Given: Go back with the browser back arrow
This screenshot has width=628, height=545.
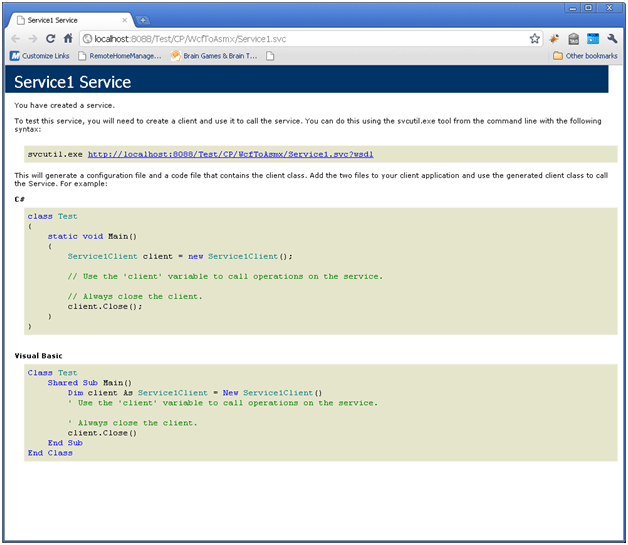Looking at the screenshot, I should tap(16, 39).
